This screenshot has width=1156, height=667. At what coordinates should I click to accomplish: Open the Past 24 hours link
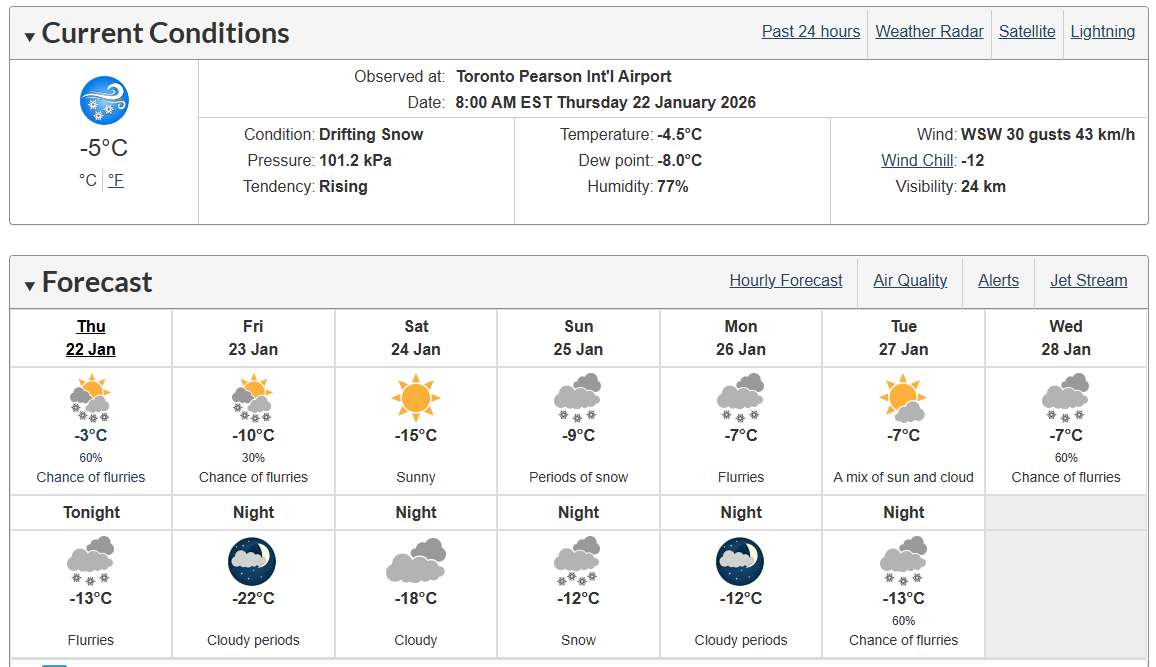click(811, 32)
